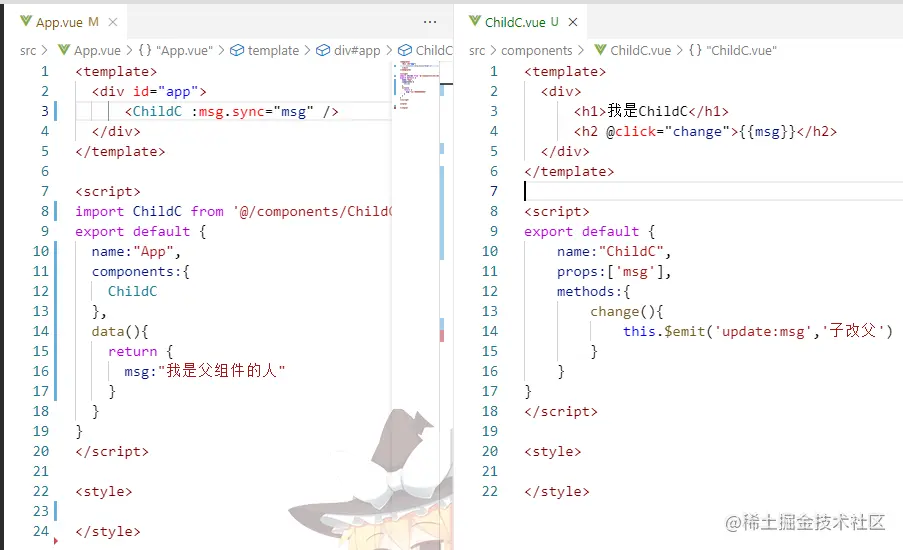903x550 pixels.
Task: Click the cube icon beside div#app breadcrumb
Action: [323, 51]
